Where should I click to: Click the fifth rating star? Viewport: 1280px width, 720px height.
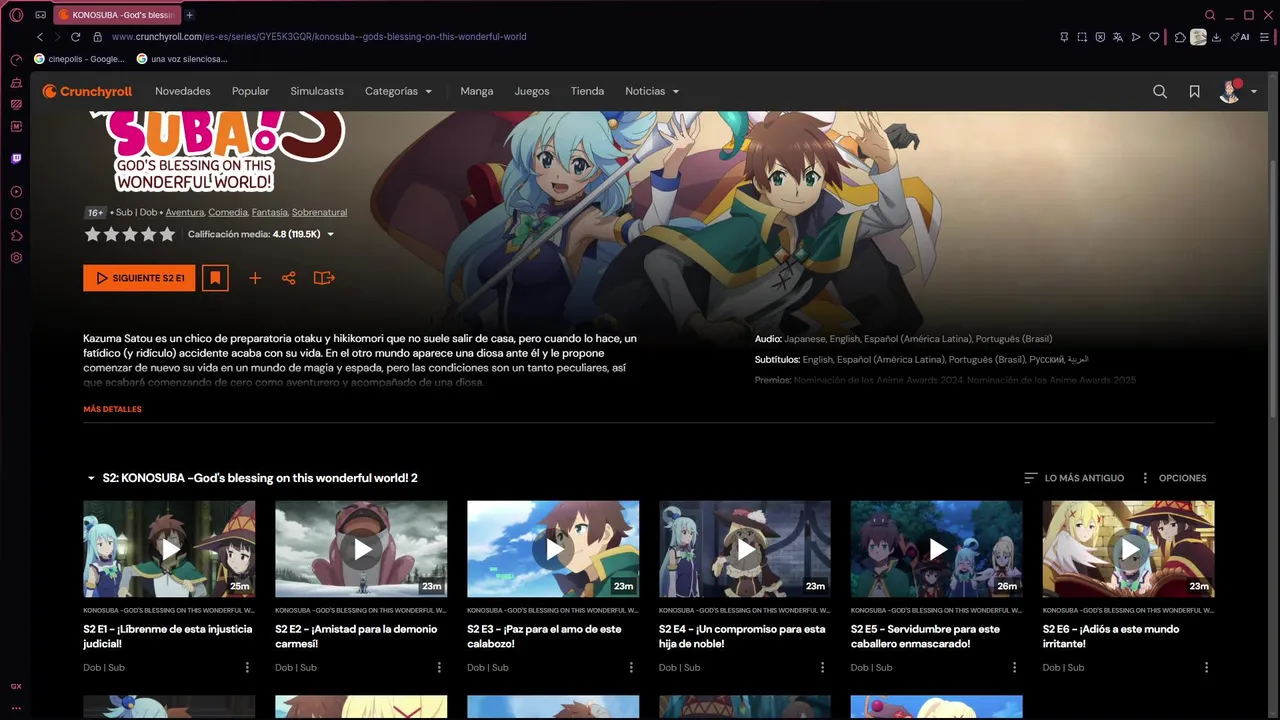click(167, 234)
